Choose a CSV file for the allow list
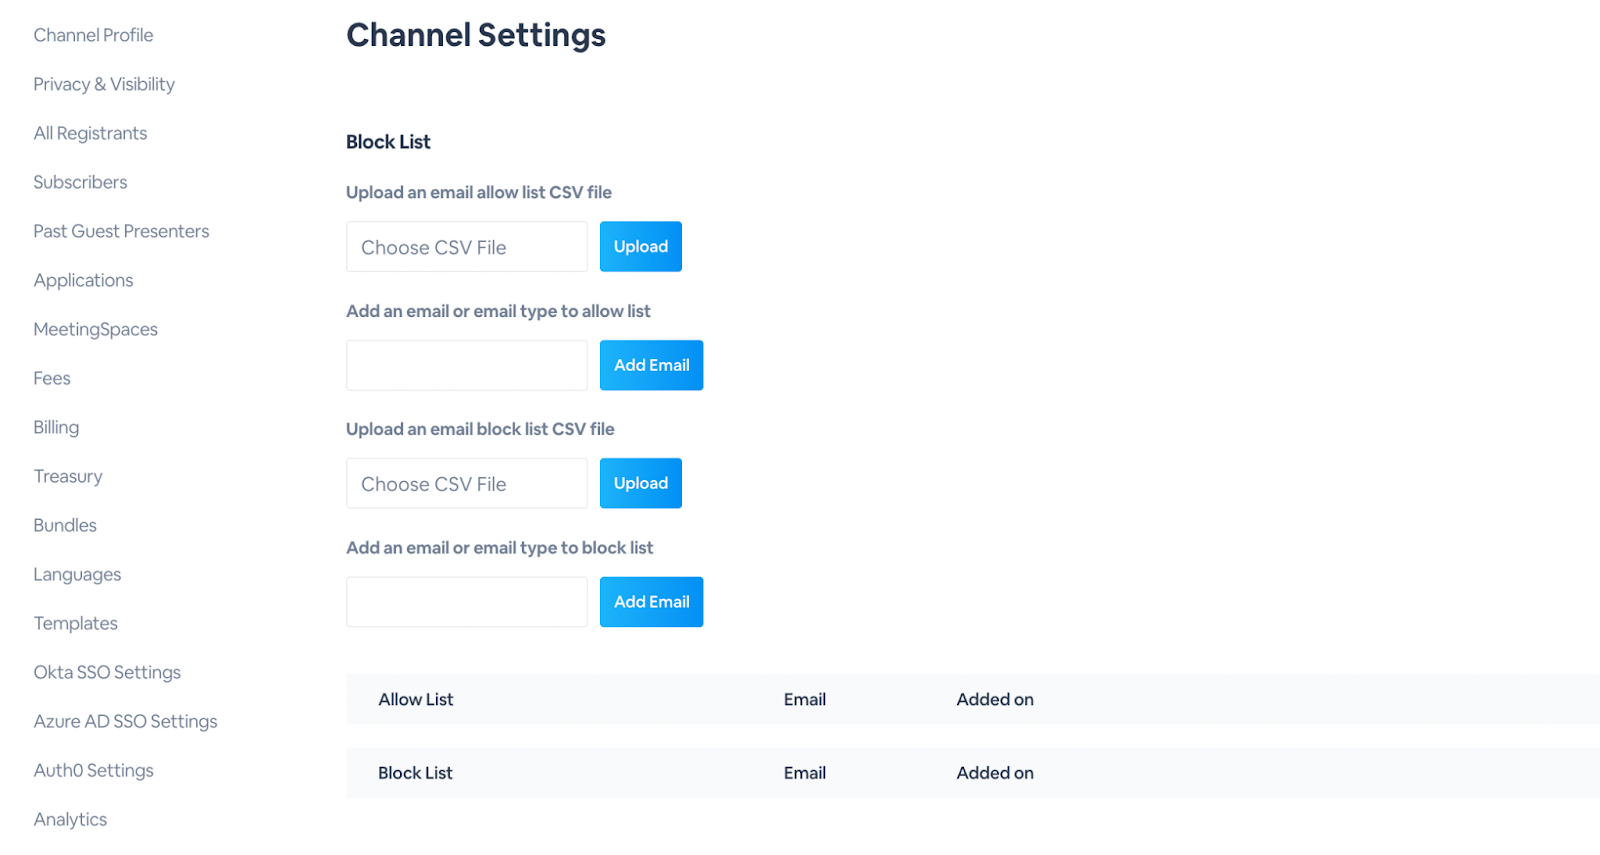This screenshot has height=855, width=1600. 466,247
